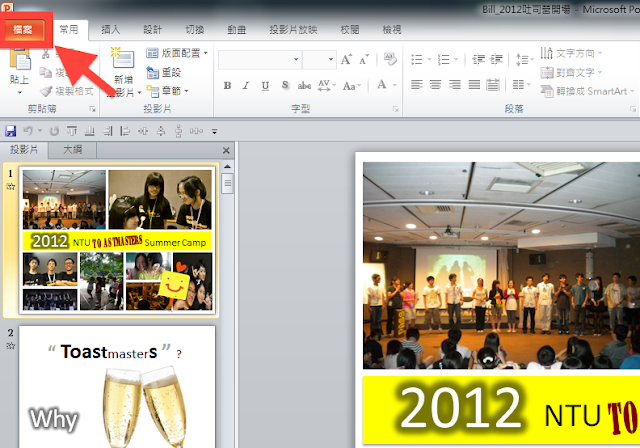Click the distributed alignment icon

pyautogui.click(x=493, y=85)
